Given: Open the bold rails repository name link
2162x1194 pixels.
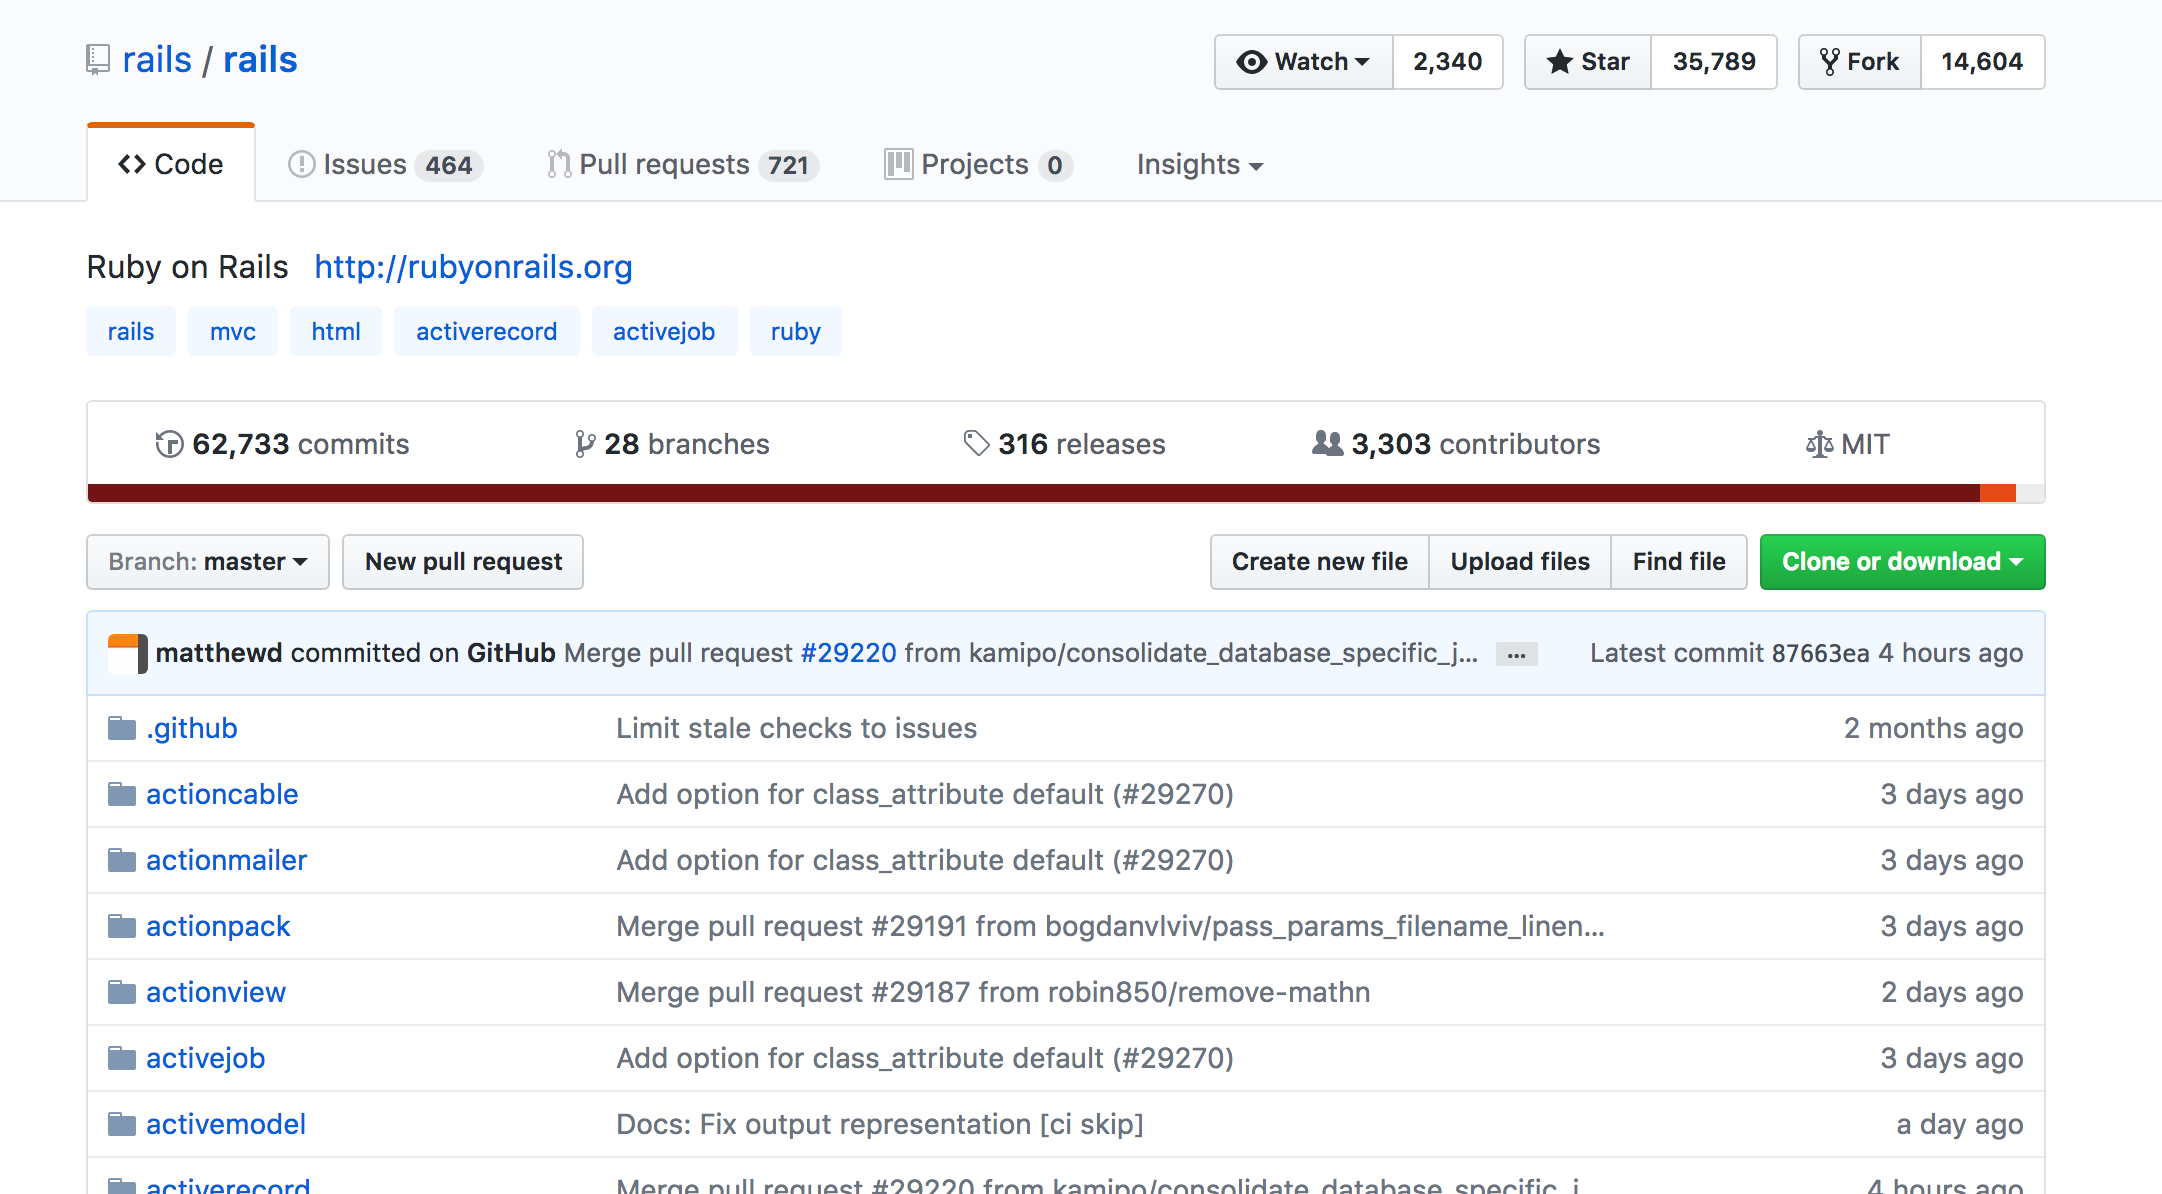Looking at the screenshot, I should point(260,60).
